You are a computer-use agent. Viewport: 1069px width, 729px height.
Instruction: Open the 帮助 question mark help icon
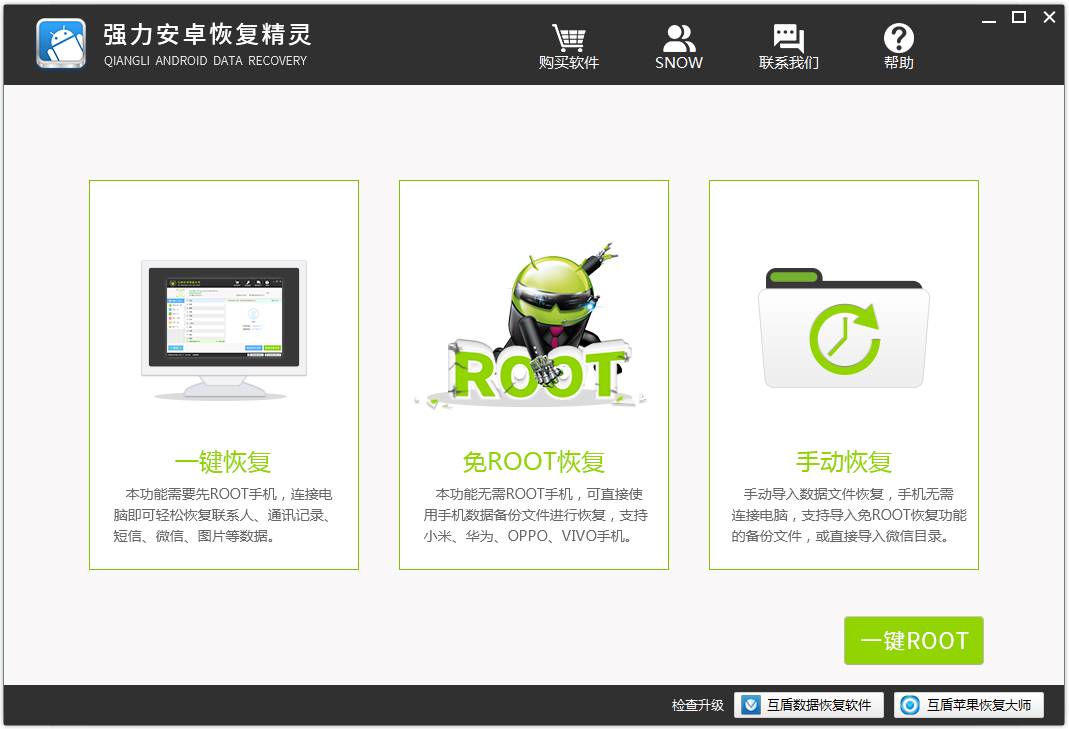click(898, 38)
